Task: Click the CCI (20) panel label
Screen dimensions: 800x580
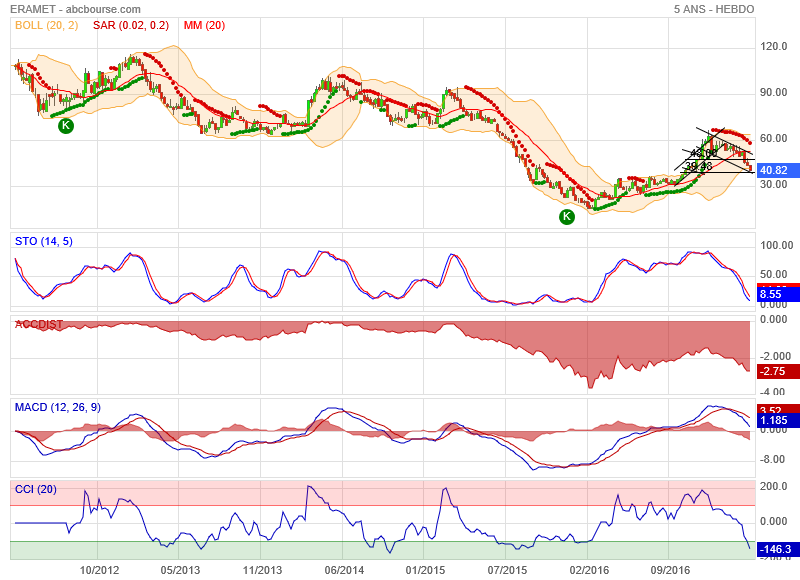Action: 36,489
